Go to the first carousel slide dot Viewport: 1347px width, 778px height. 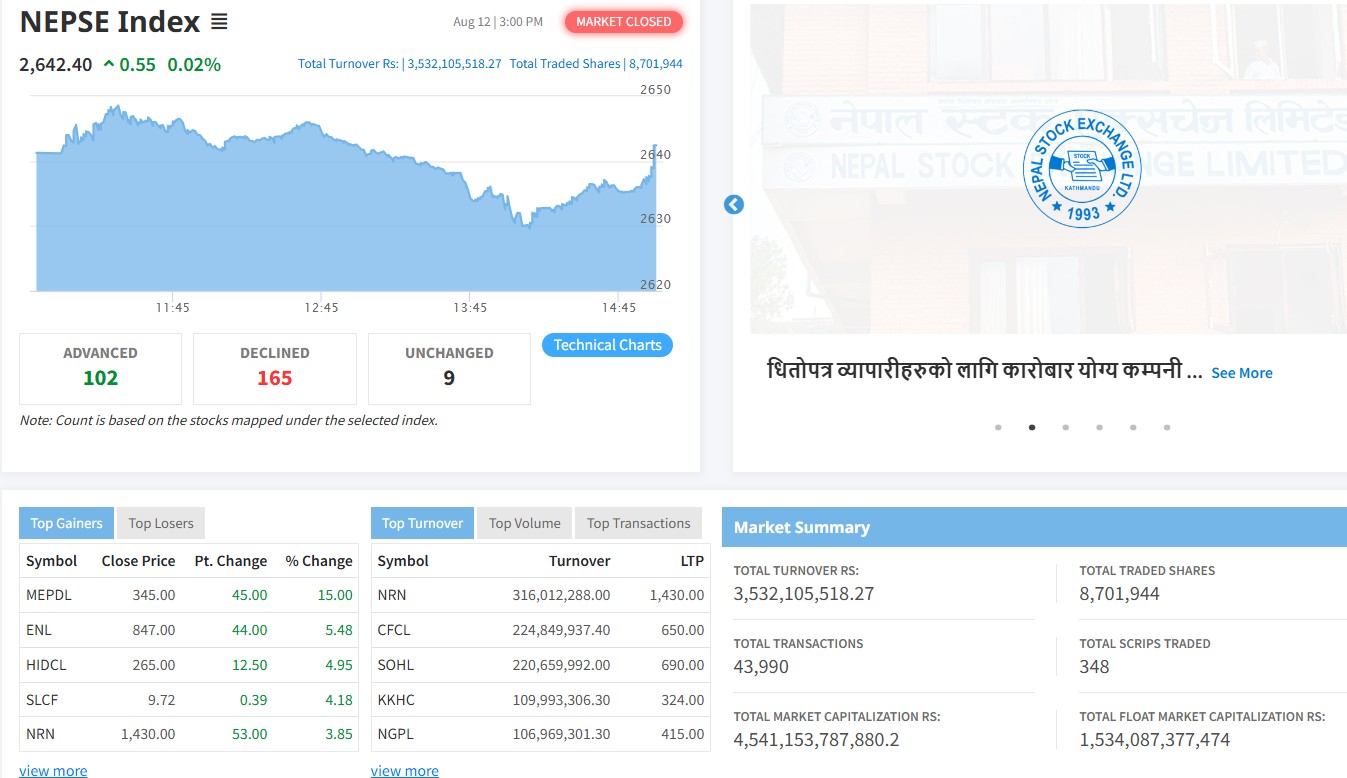[998, 427]
